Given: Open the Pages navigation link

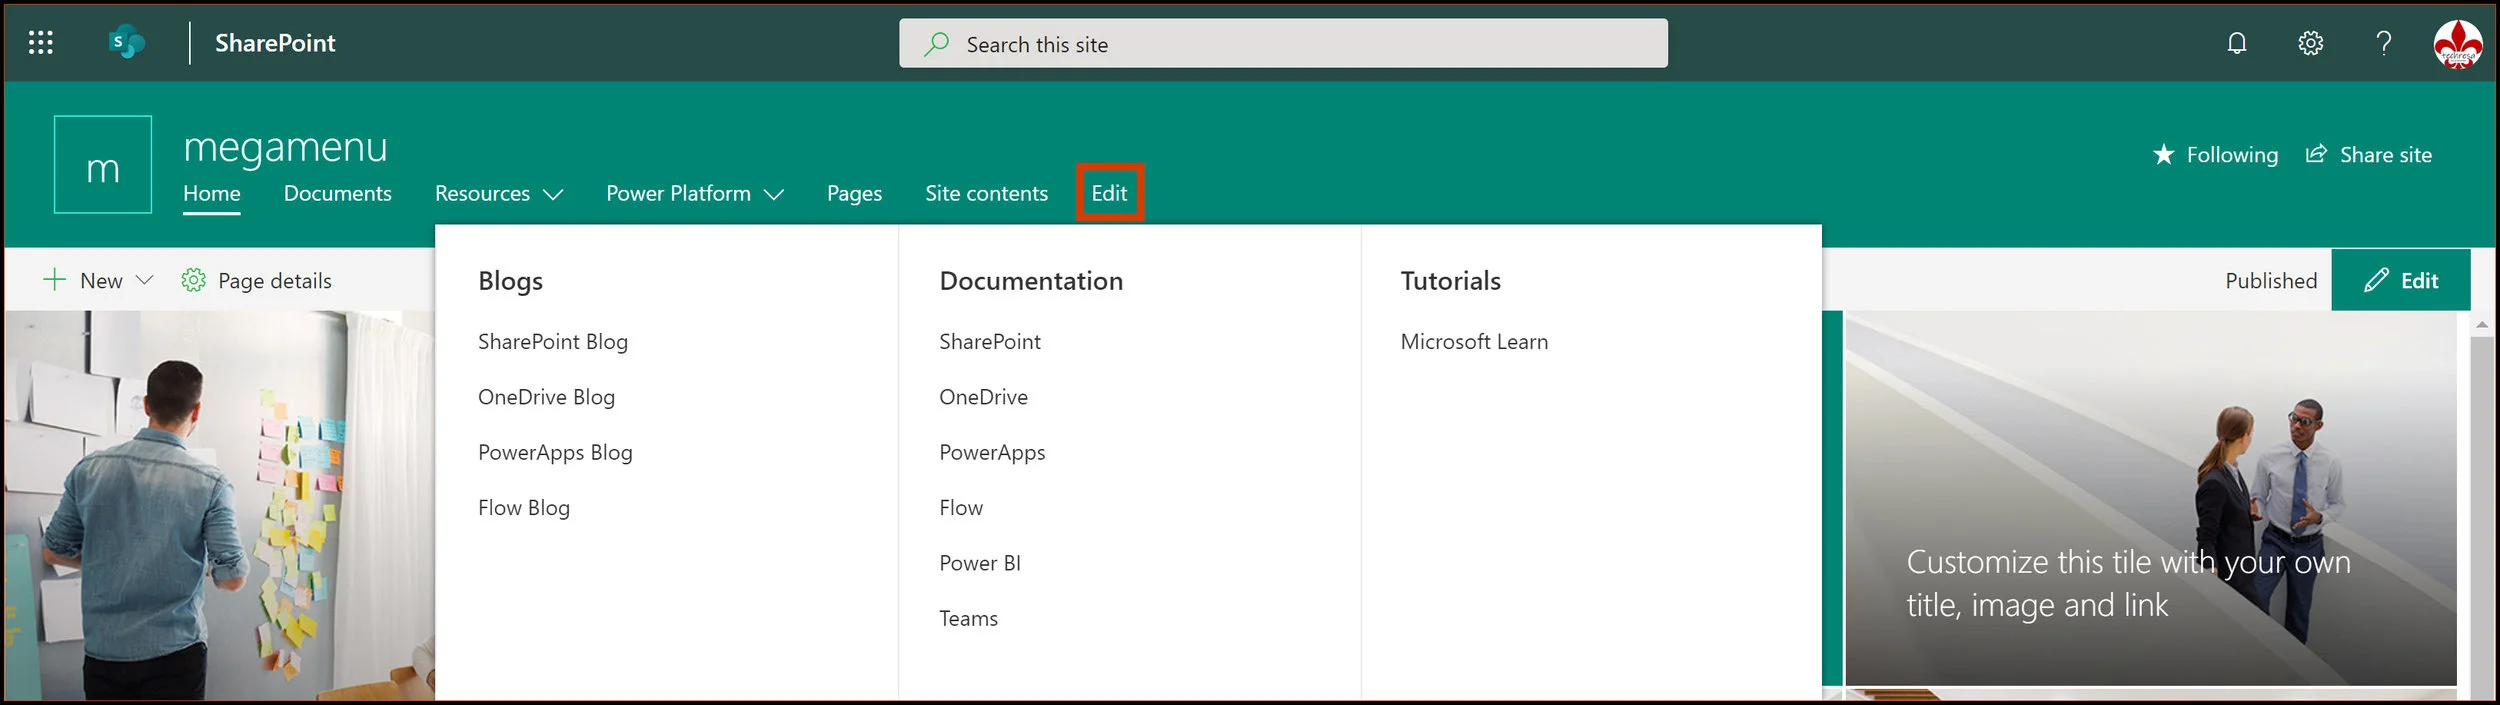Looking at the screenshot, I should (x=854, y=193).
